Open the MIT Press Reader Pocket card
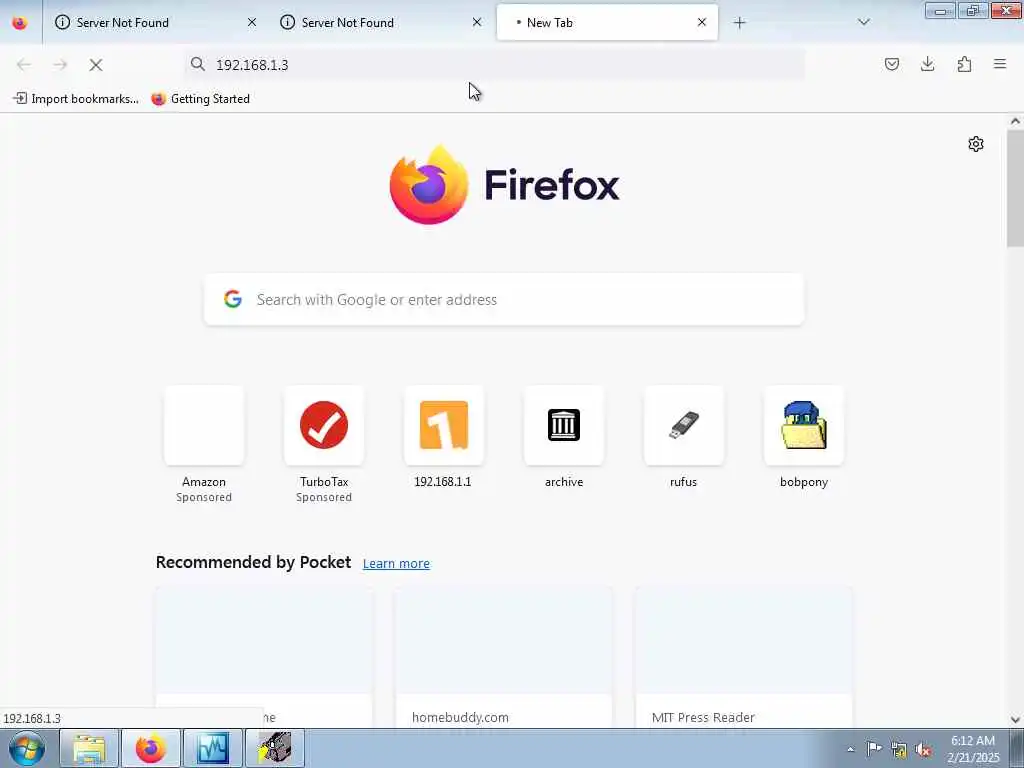 click(x=744, y=657)
